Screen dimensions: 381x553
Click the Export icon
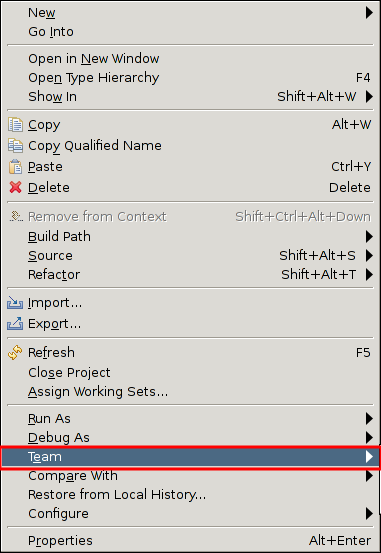(x=15, y=323)
